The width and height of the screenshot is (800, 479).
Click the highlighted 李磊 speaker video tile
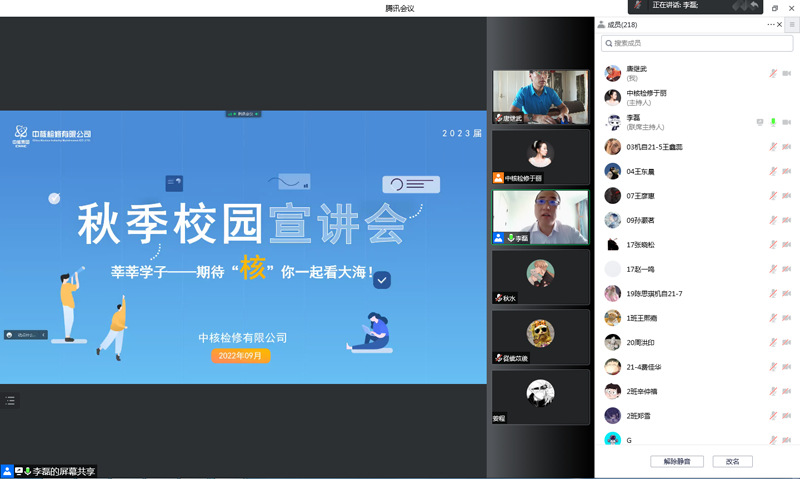(540, 217)
